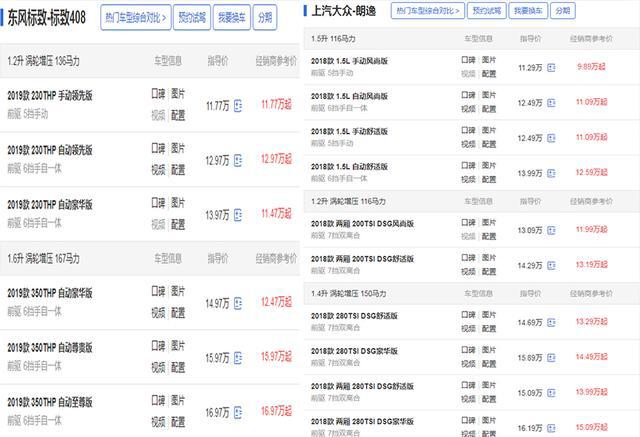The height and width of the screenshot is (437, 640).
Task: Select model name 2018款 两厢 280TSI DSG舒适版
Action: tap(362, 386)
